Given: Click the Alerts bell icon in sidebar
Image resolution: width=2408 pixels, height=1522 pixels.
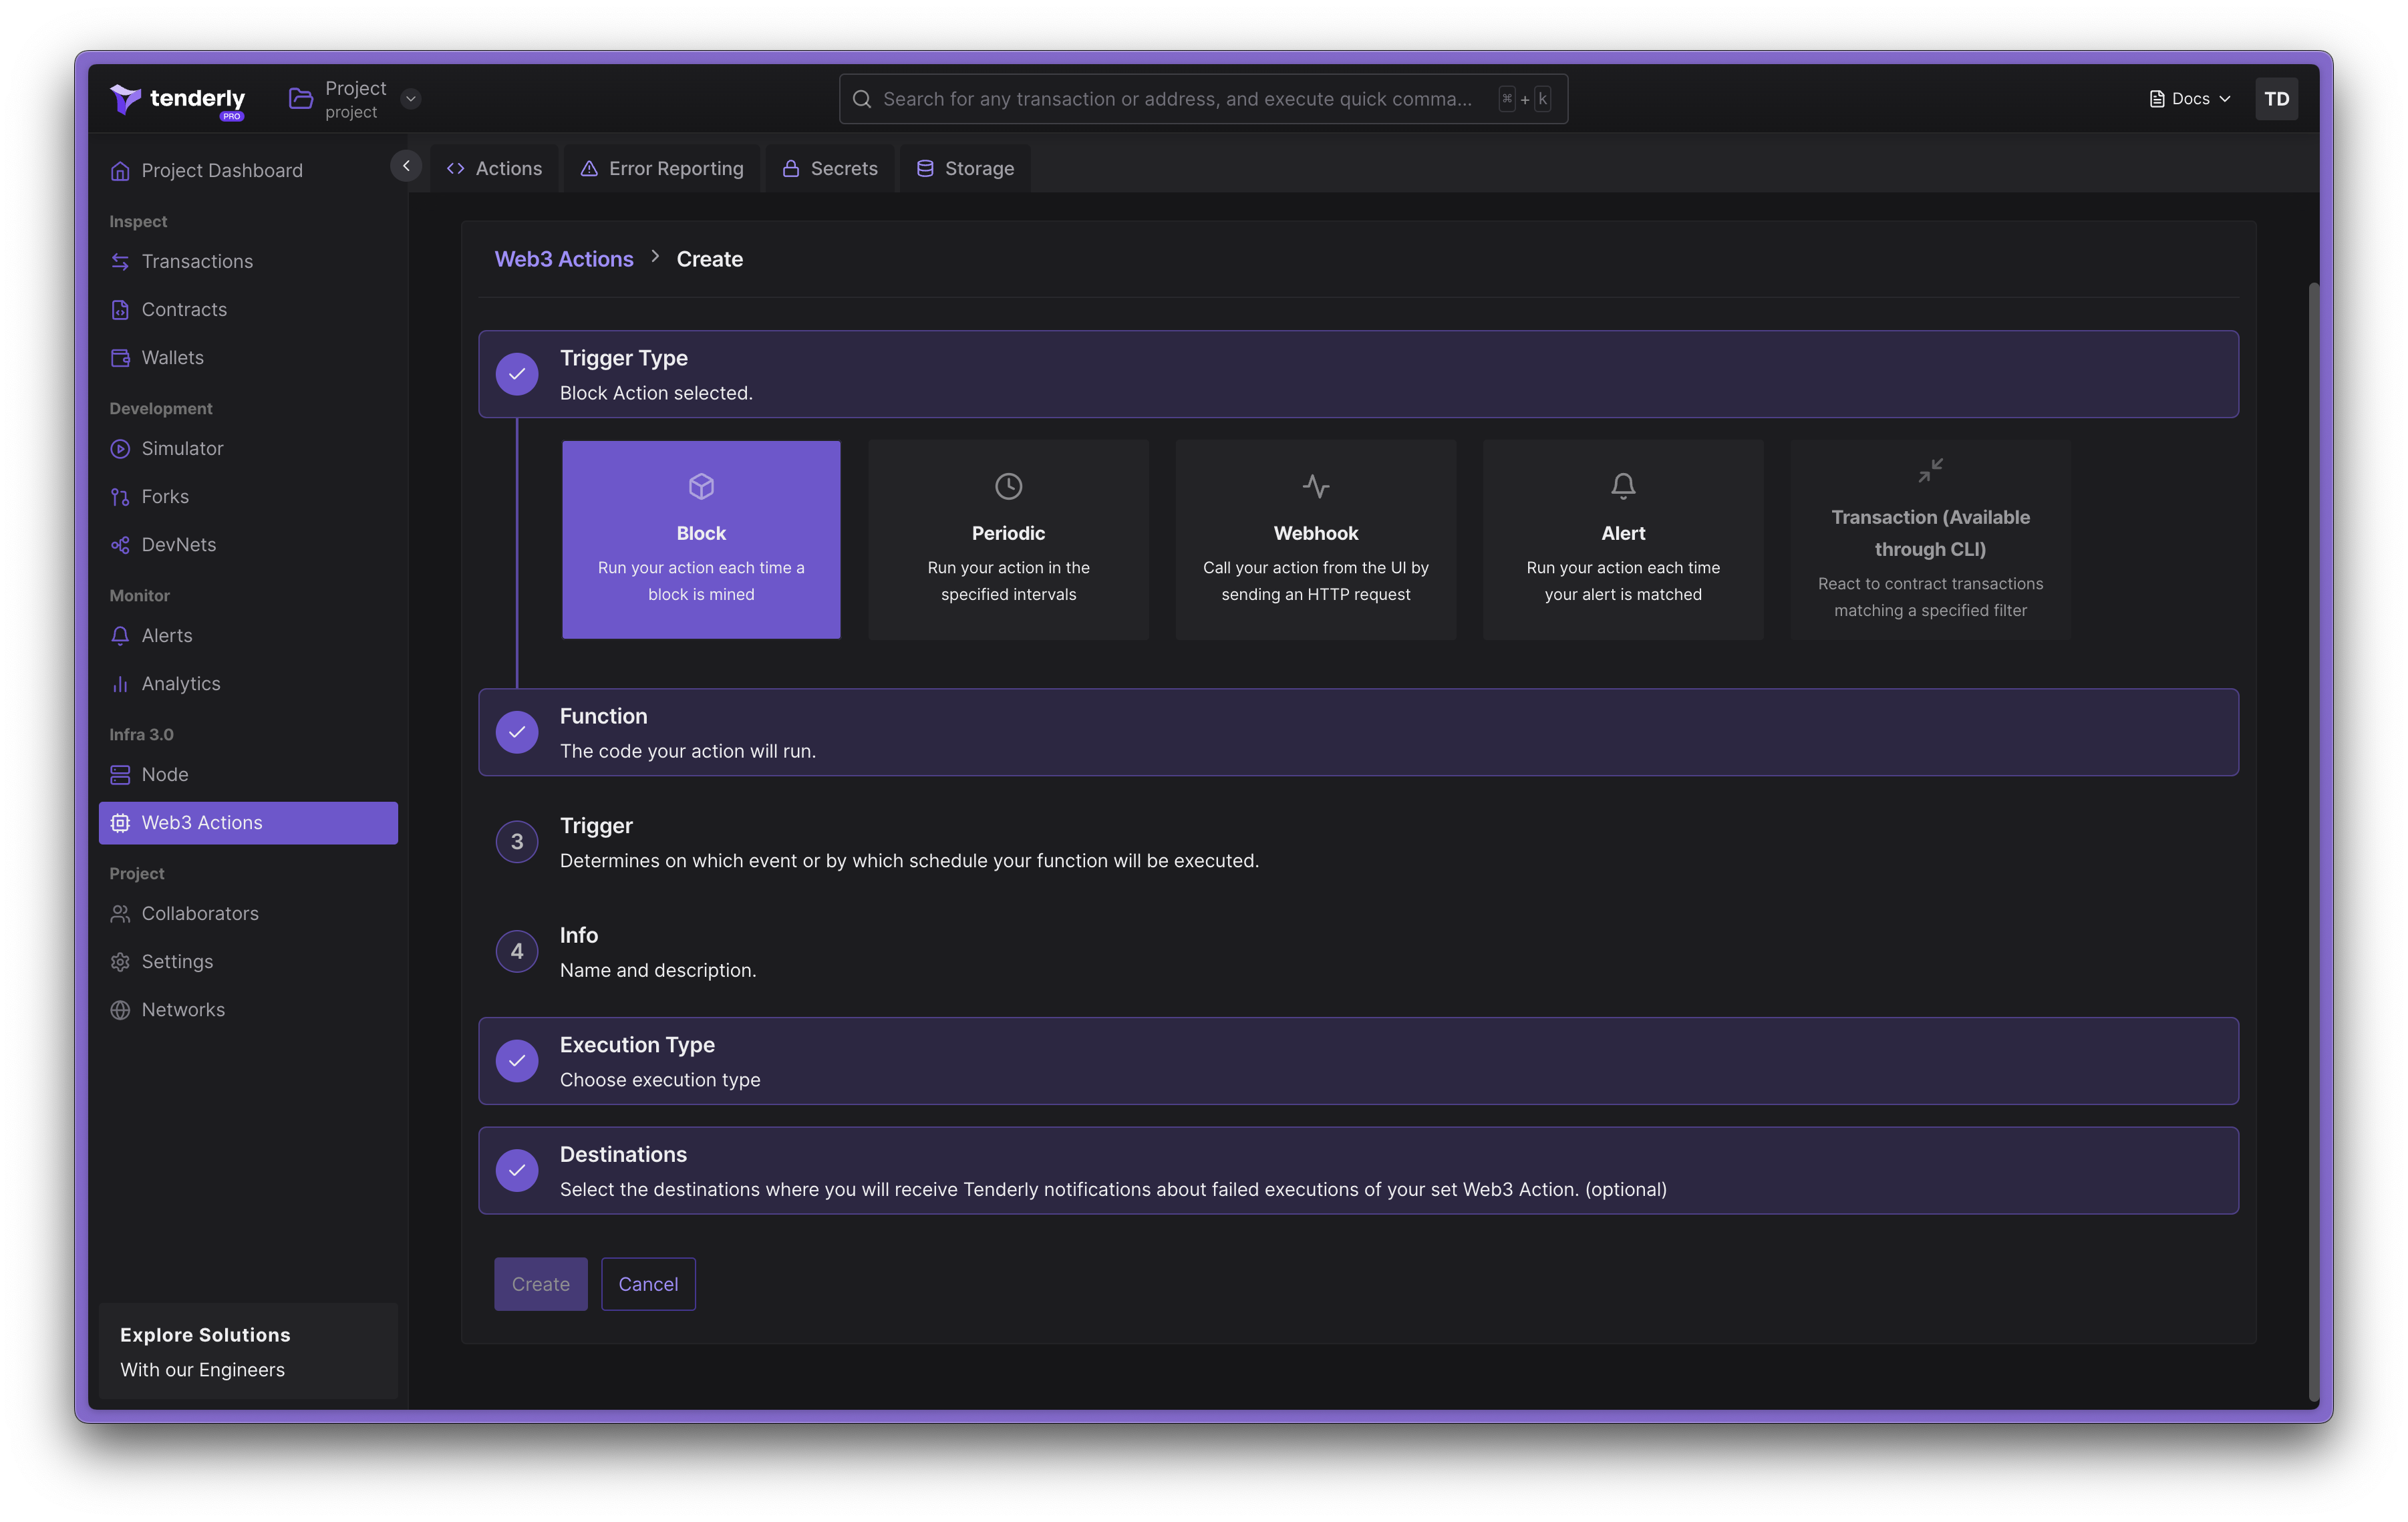Looking at the screenshot, I should 120,635.
